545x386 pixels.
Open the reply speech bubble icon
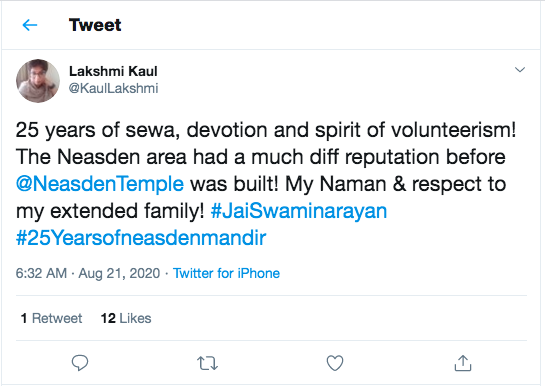click(x=80, y=363)
